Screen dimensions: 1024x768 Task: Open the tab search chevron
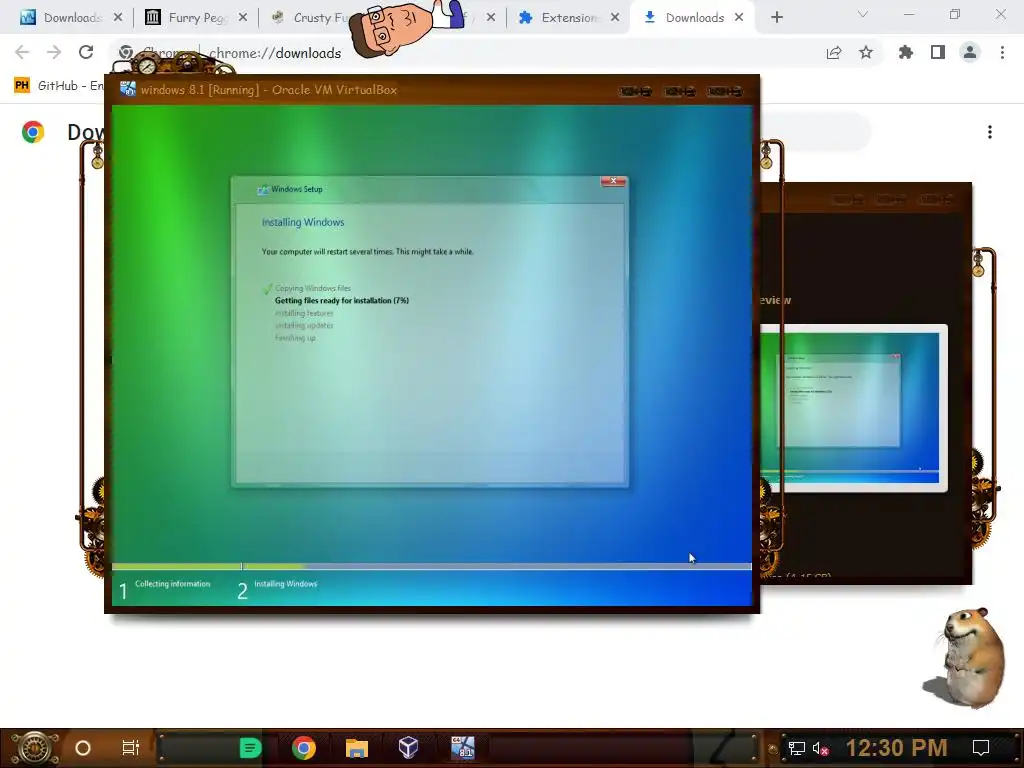coord(863,14)
